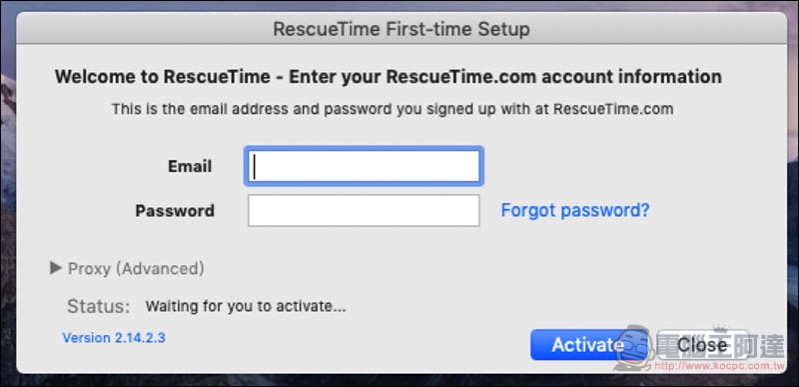
Task: Open the Version 2.14.2.3 link
Action: tap(114, 338)
